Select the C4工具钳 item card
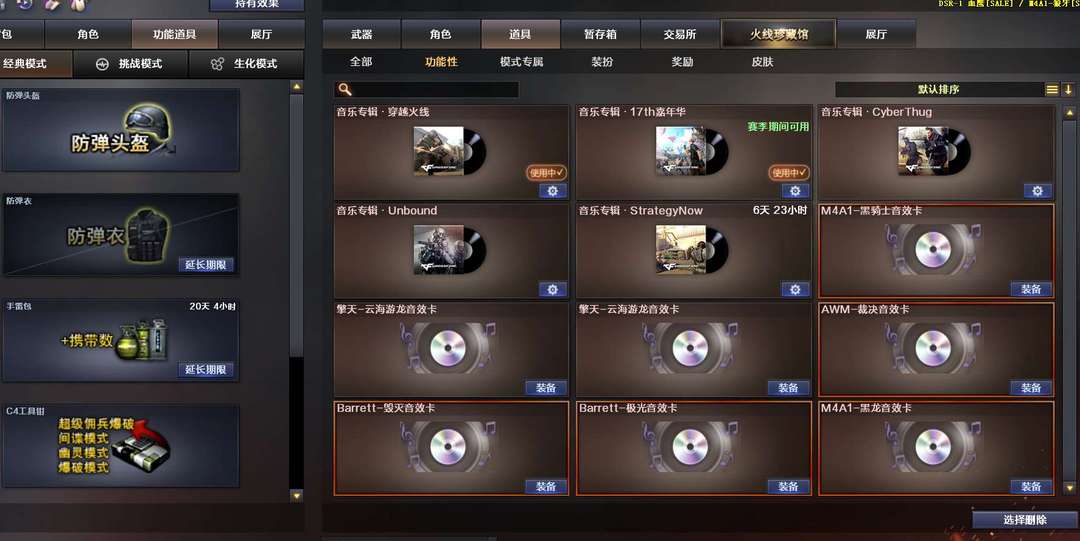This screenshot has width=1080, height=541. 121,445
